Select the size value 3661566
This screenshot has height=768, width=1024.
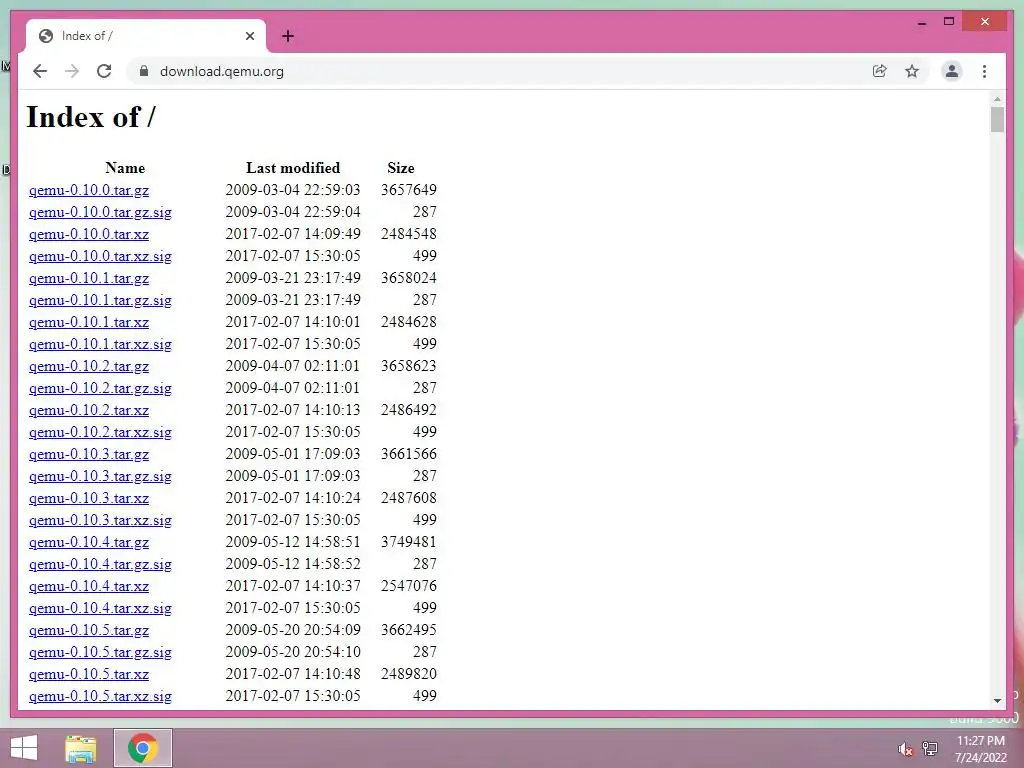click(409, 453)
